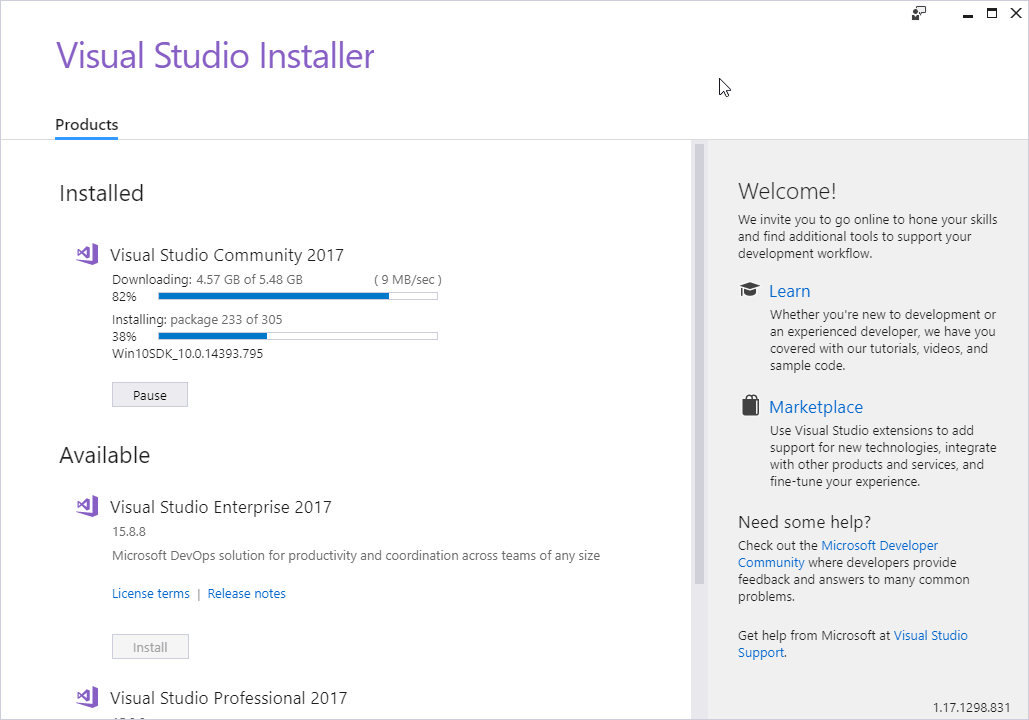The image size is (1029, 720).
Task: Open the Marketplace link
Action: [816, 407]
